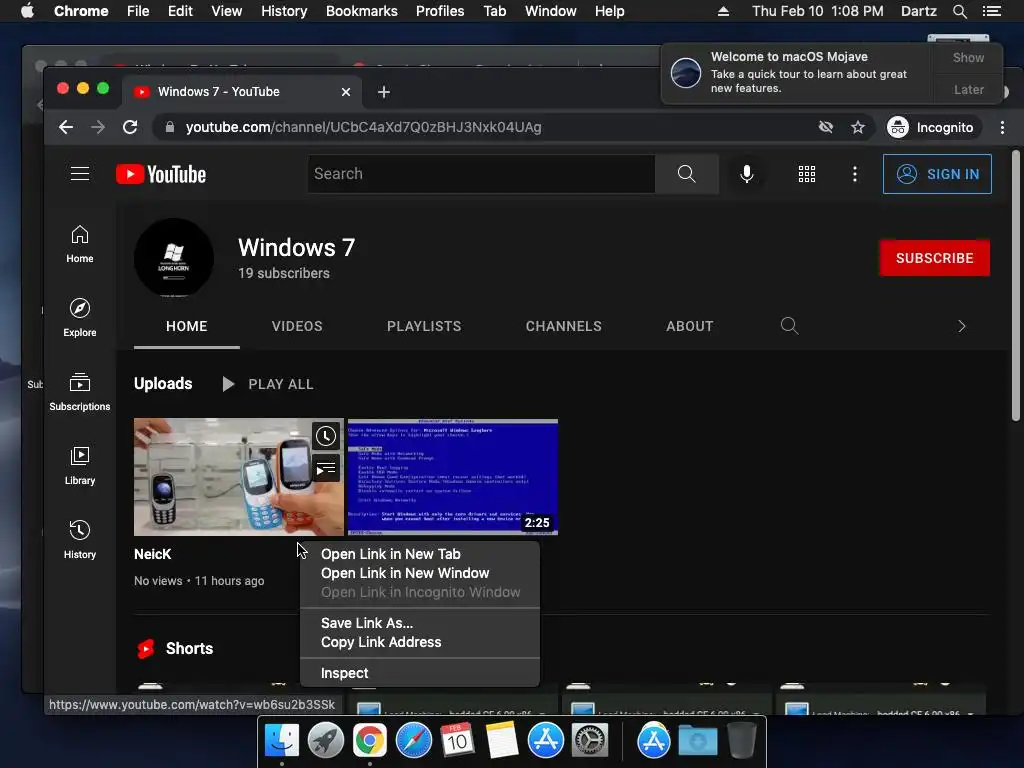Open Chrome three-dot menu

[x=1002, y=127]
